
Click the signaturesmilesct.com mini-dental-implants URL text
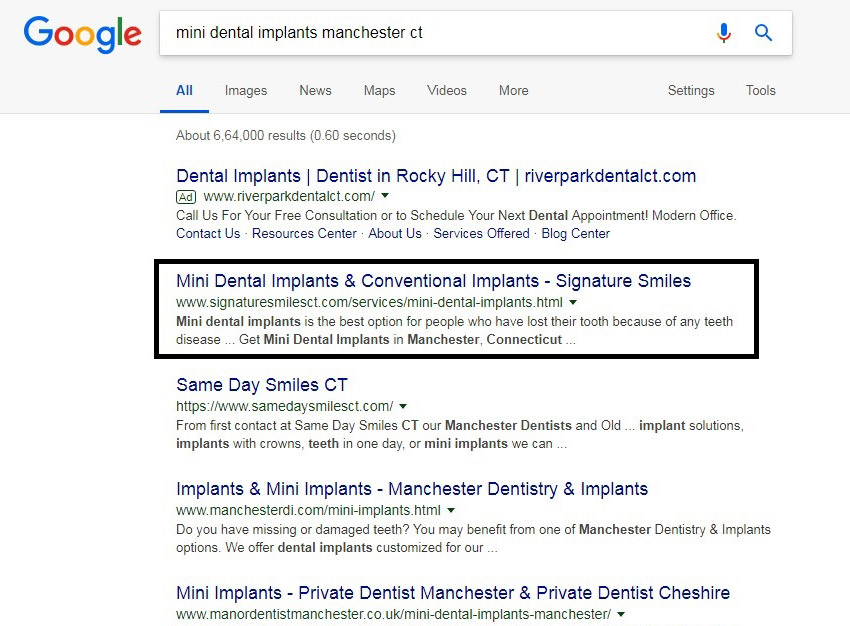click(369, 302)
